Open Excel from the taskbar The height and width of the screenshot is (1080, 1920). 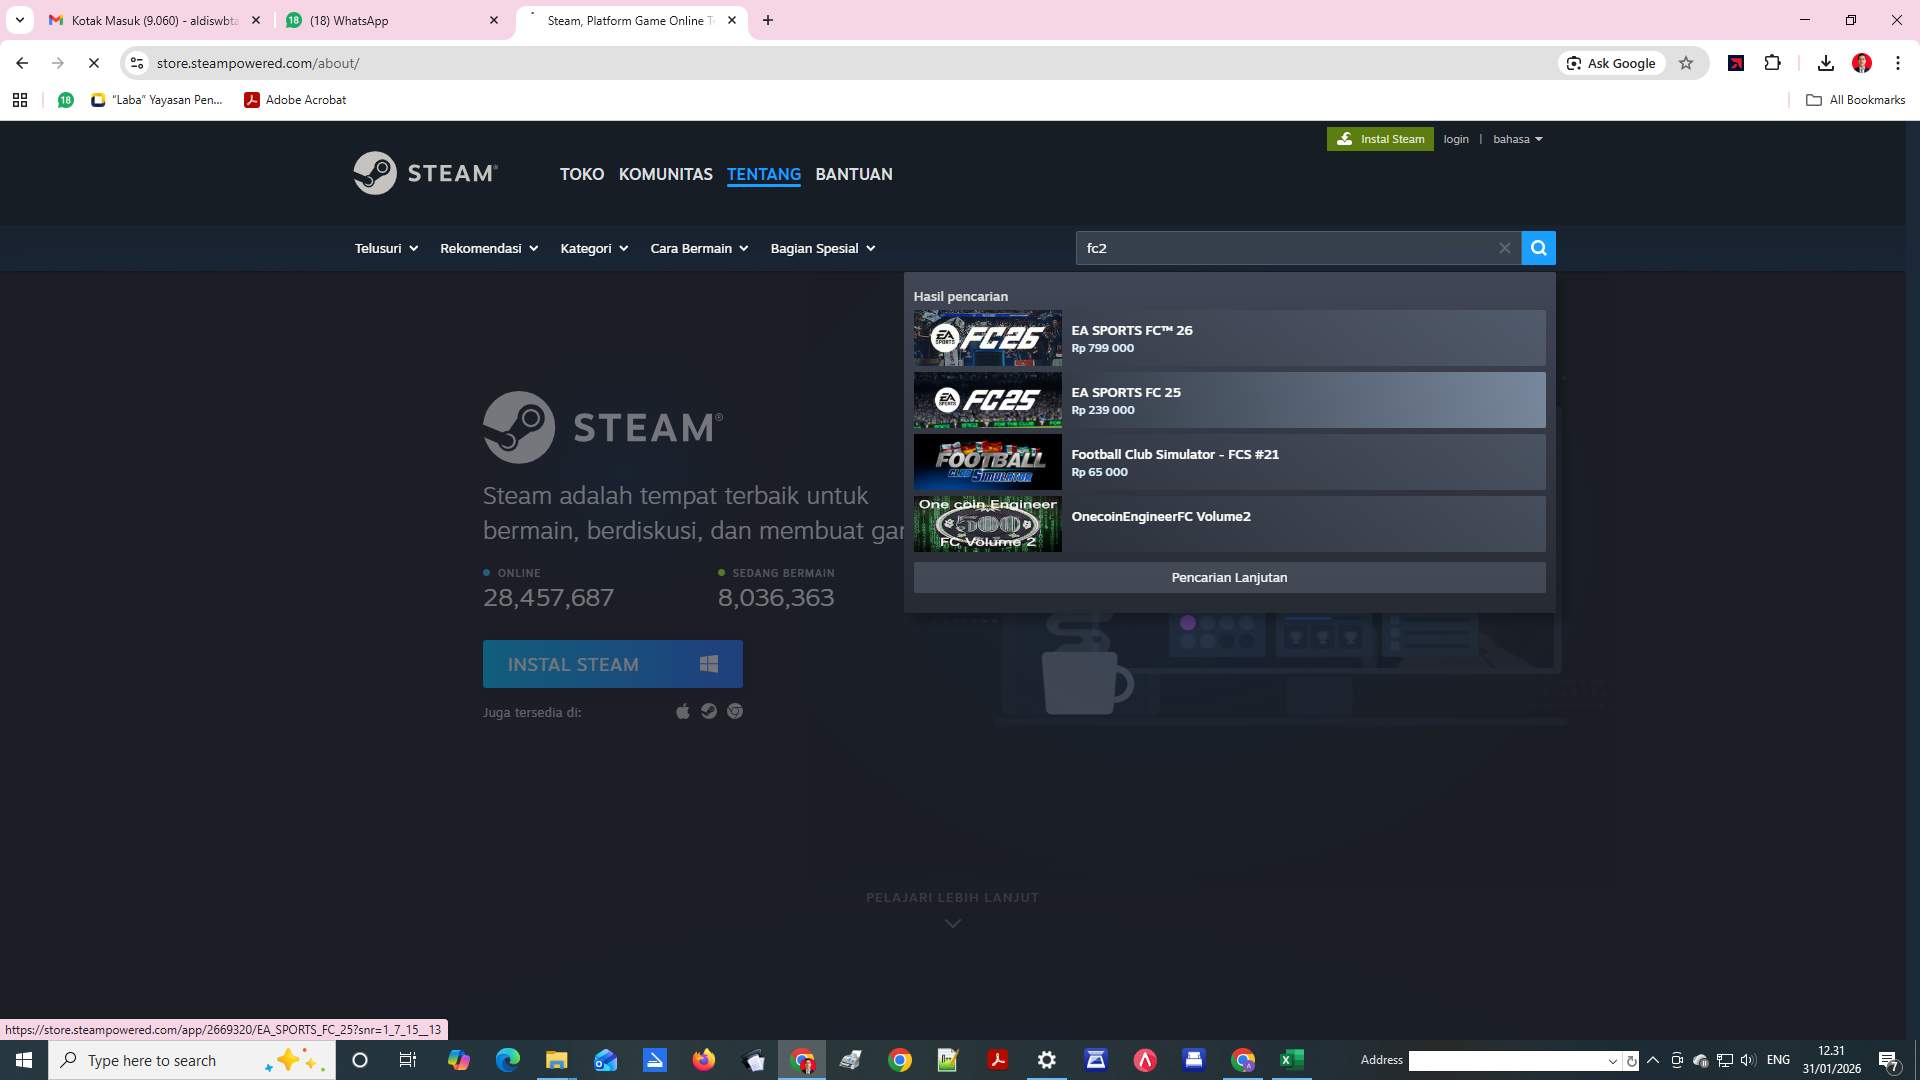pyautogui.click(x=1291, y=1059)
